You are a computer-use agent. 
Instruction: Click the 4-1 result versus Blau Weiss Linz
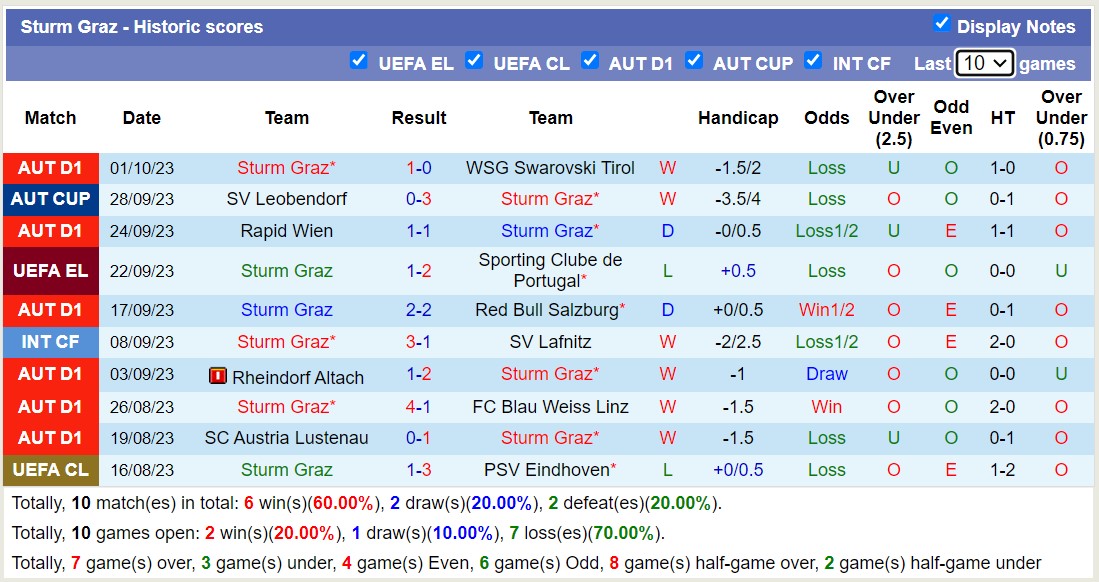click(x=418, y=407)
